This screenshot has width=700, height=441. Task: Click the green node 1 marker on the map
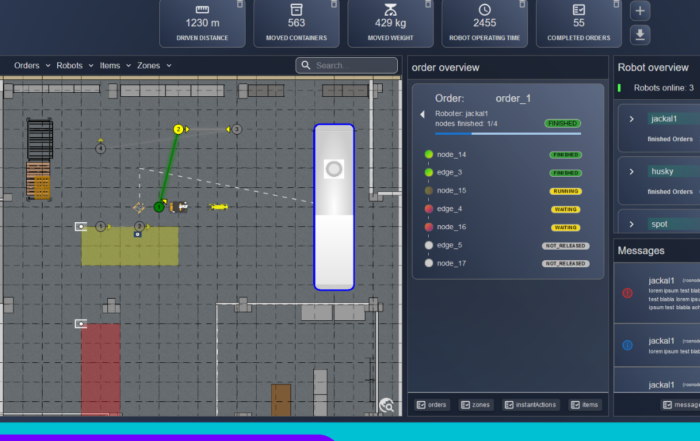(x=159, y=207)
